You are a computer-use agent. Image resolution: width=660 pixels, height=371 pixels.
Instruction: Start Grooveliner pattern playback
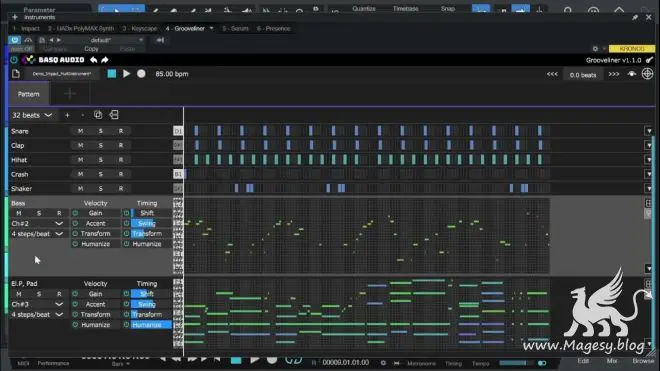(x=126, y=74)
